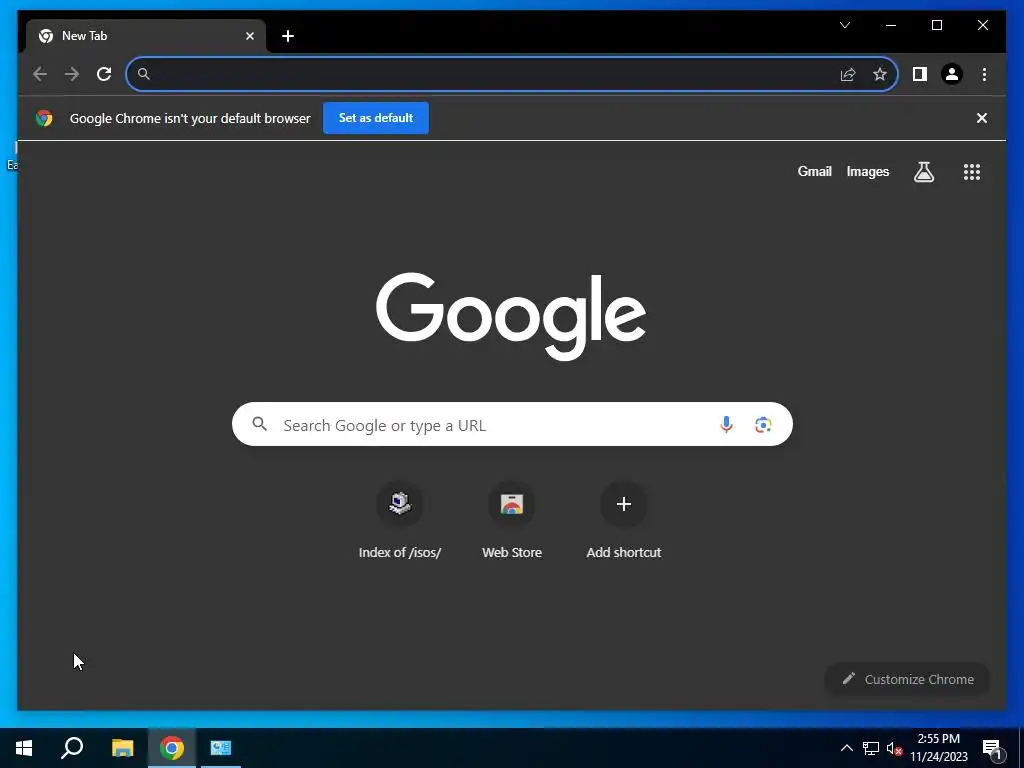The width and height of the screenshot is (1024, 768).
Task: Open the Chrome side panel
Action: pyautogui.click(x=920, y=74)
